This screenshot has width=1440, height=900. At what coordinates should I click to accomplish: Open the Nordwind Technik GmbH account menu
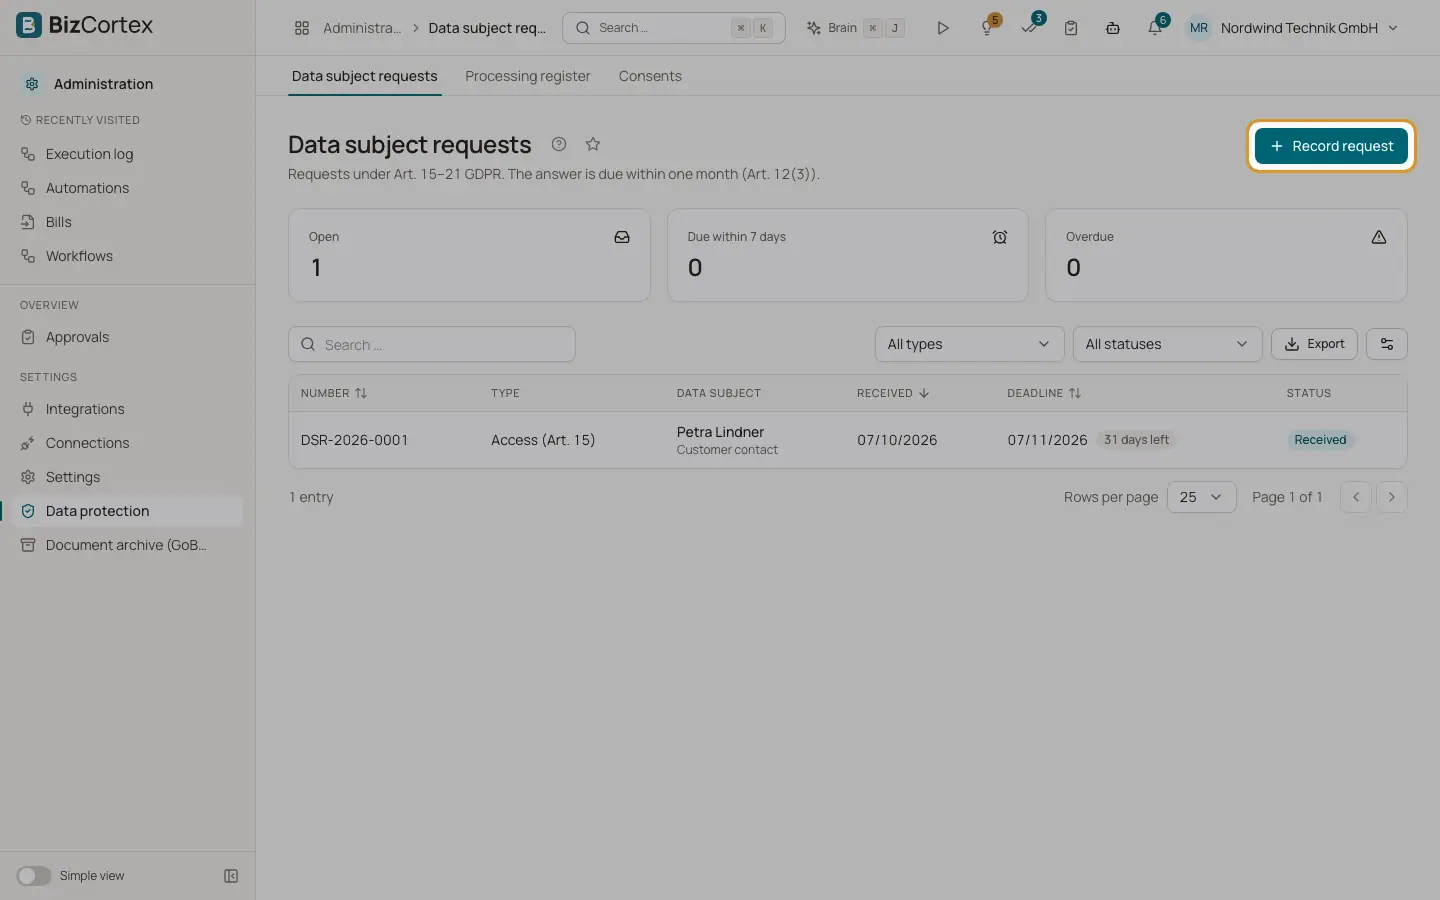(x=1292, y=28)
